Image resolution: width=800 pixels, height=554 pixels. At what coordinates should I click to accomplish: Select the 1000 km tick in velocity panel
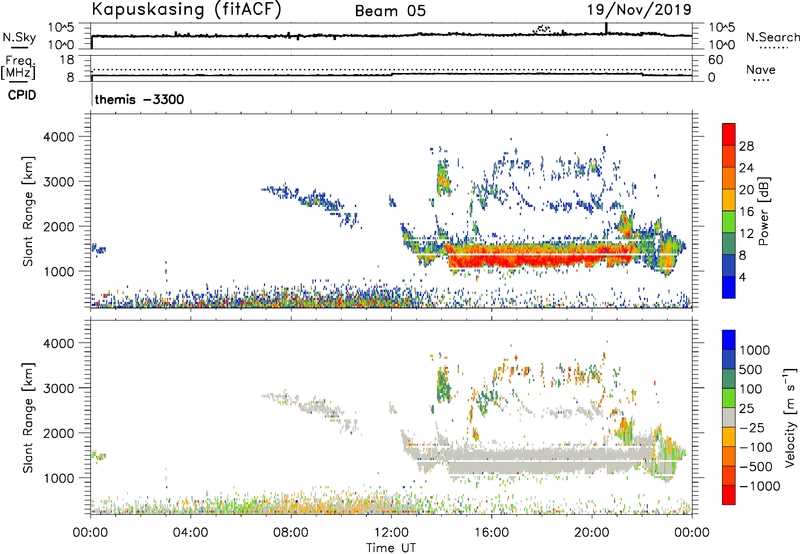[59, 478]
